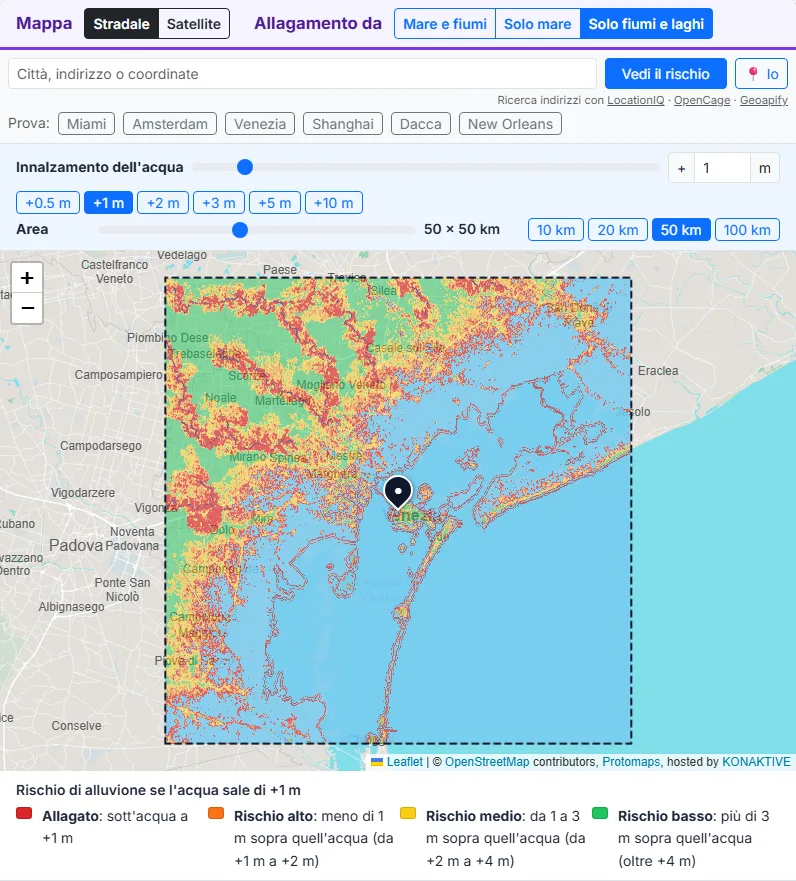This screenshot has width=796, height=881.
Task: Open the OpenCage link
Action: 702,100
